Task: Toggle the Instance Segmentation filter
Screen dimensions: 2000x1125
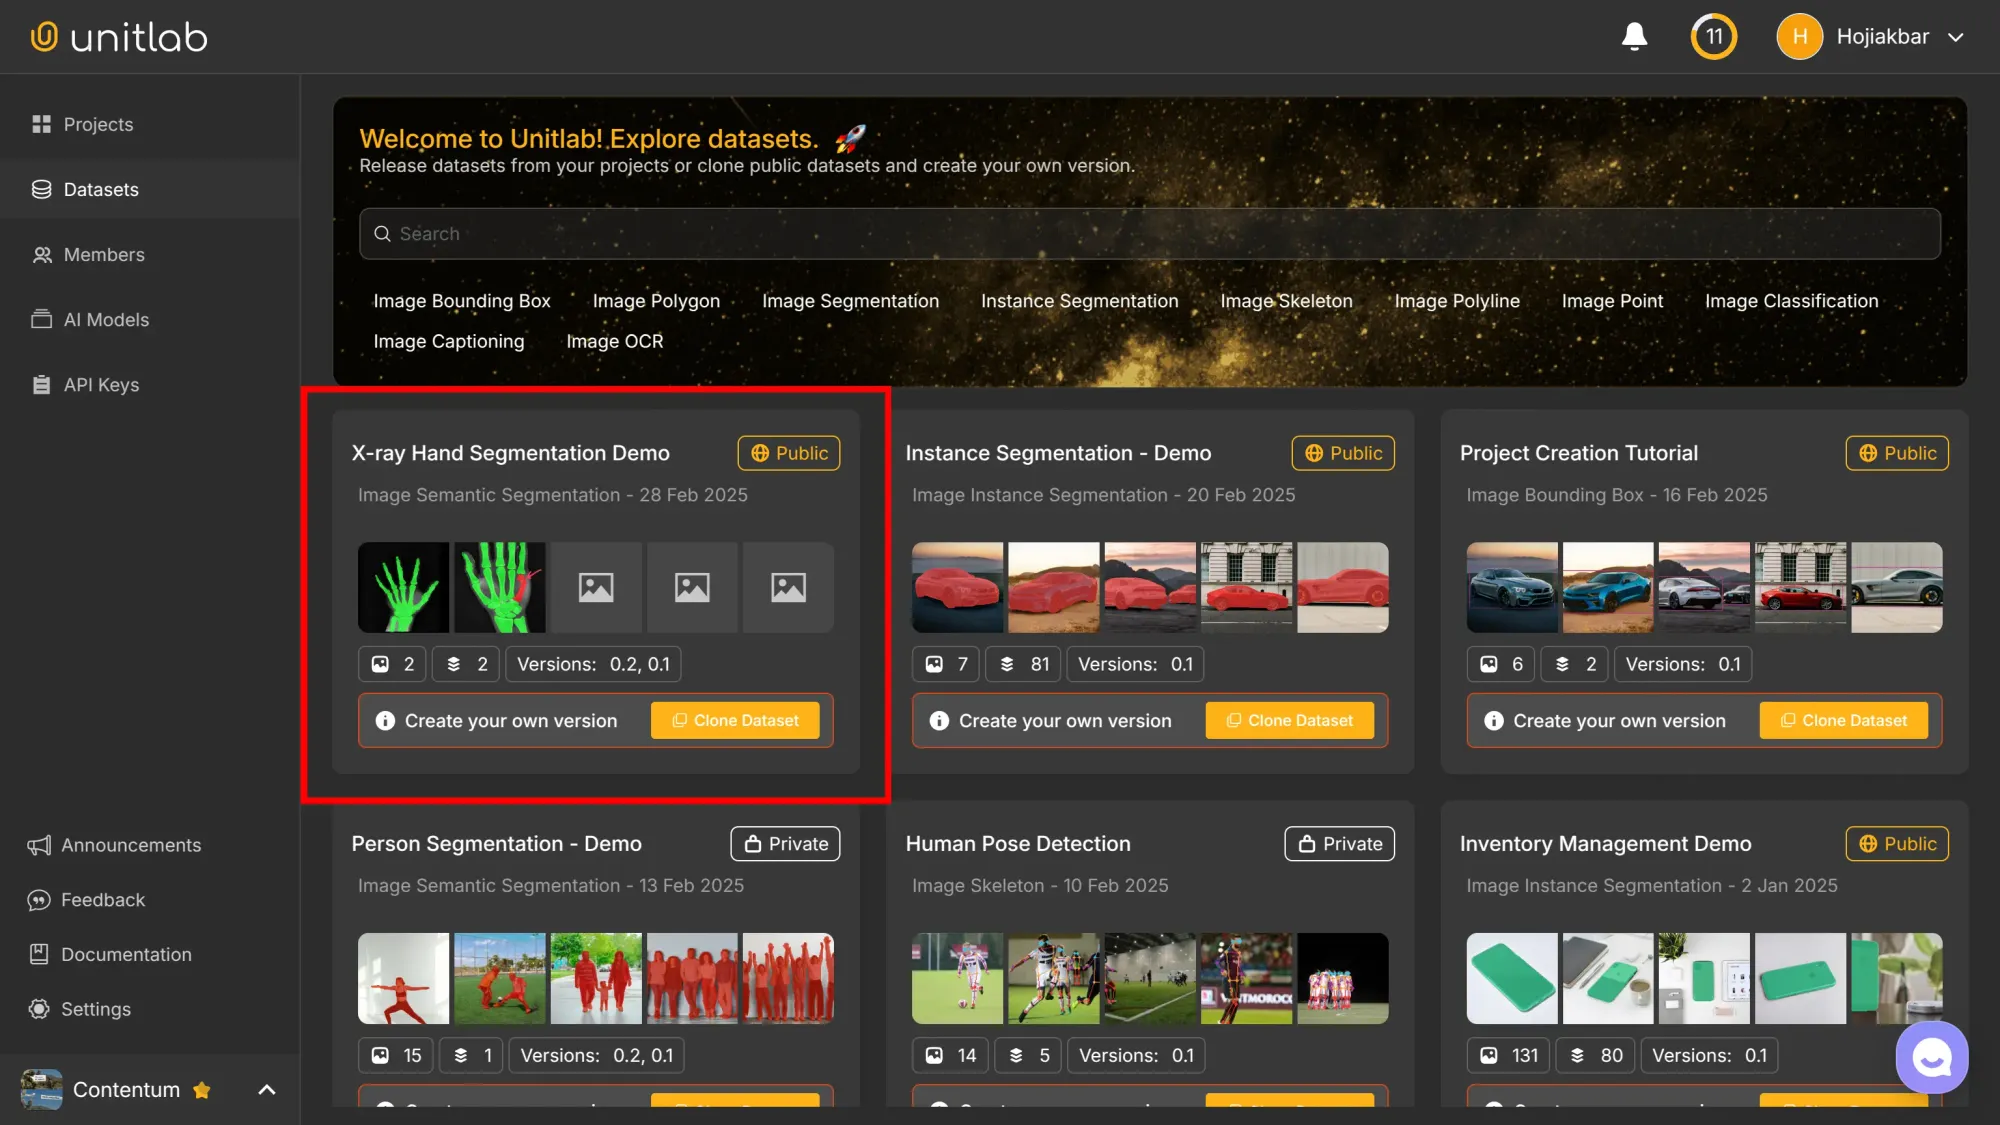Action: [1079, 301]
